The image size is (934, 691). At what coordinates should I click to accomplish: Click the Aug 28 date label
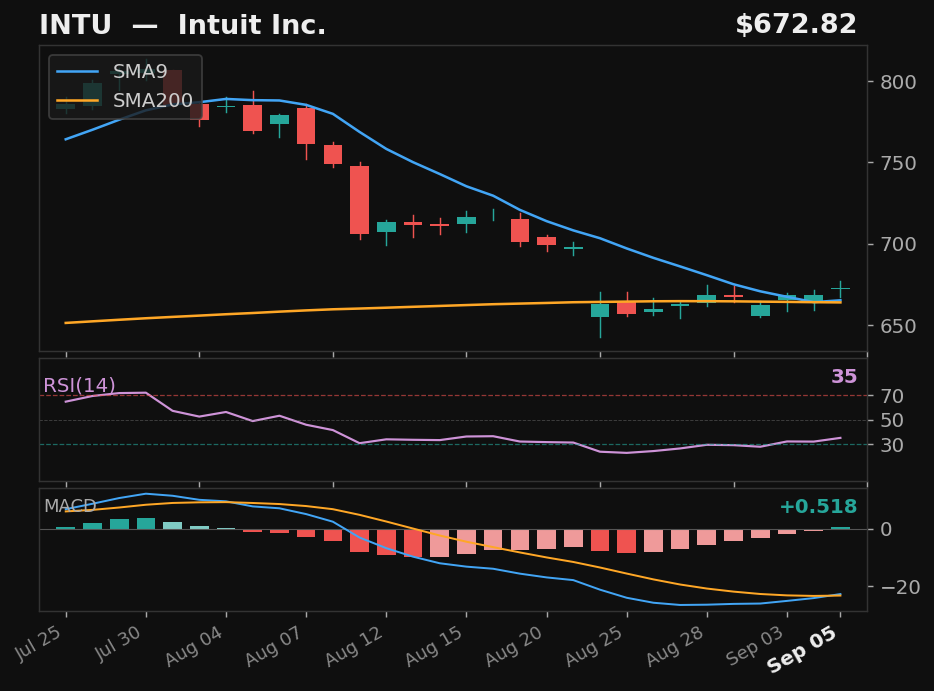(675, 646)
